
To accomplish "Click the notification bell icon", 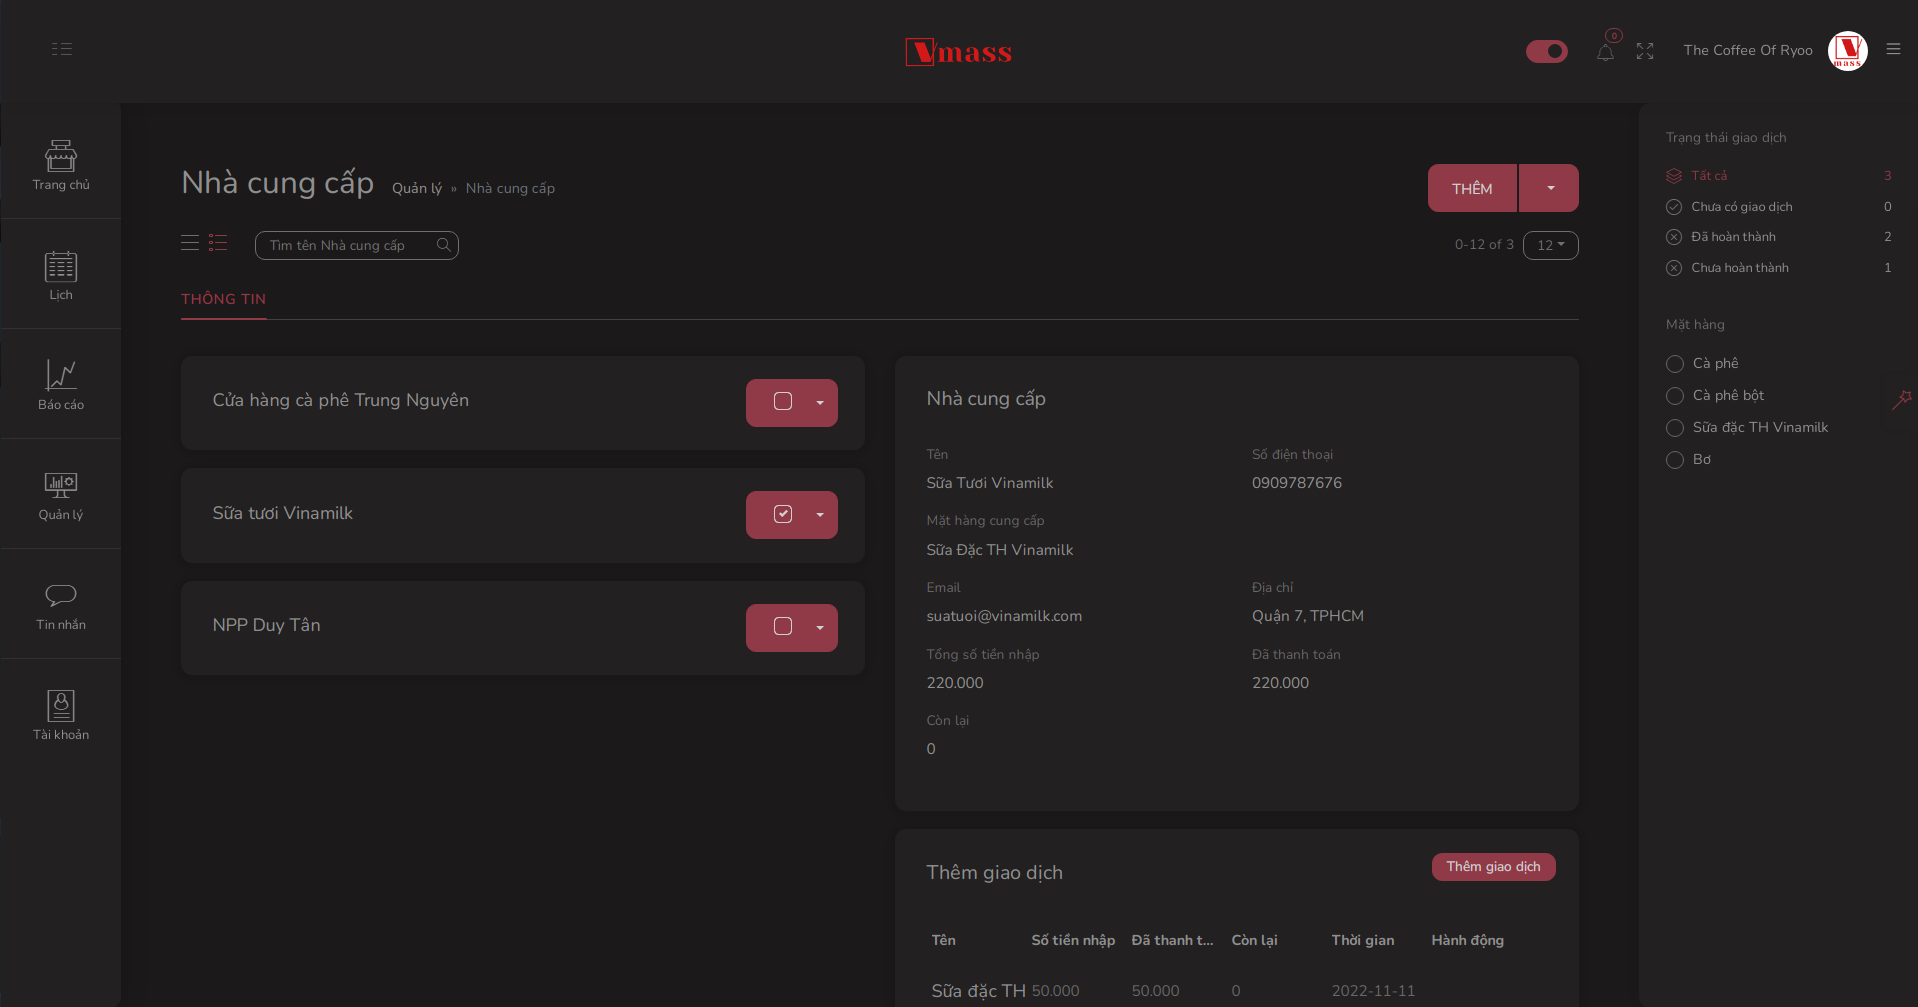I will tap(1605, 52).
